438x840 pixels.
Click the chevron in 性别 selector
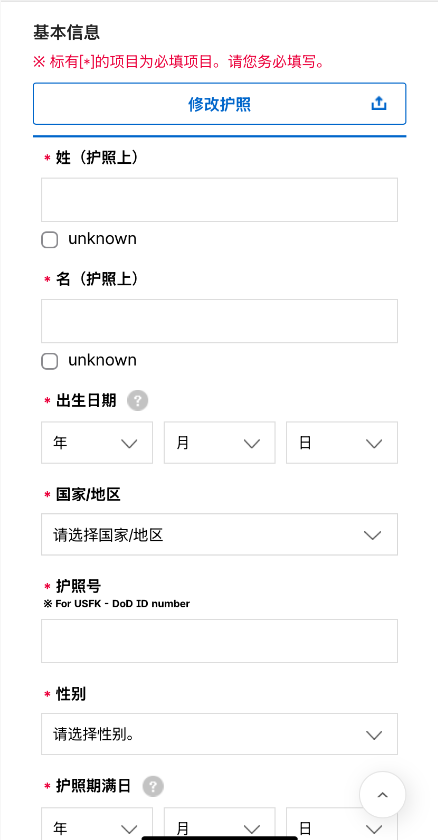[373, 734]
